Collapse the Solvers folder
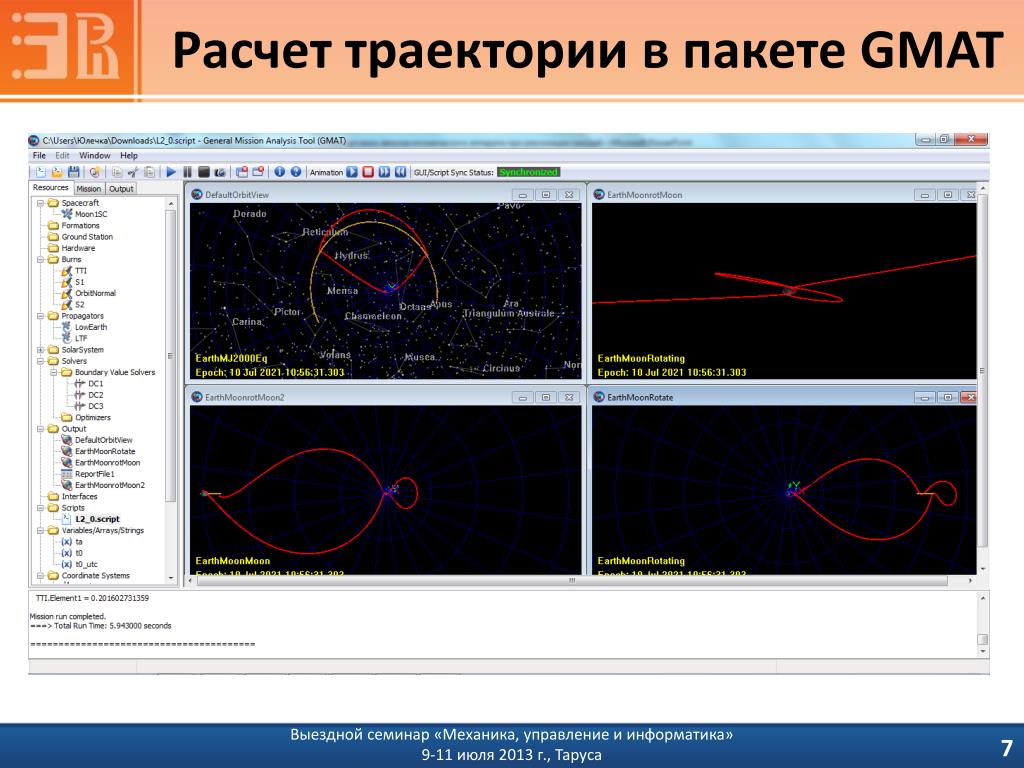The height and width of the screenshot is (768, 1024). 40,361
